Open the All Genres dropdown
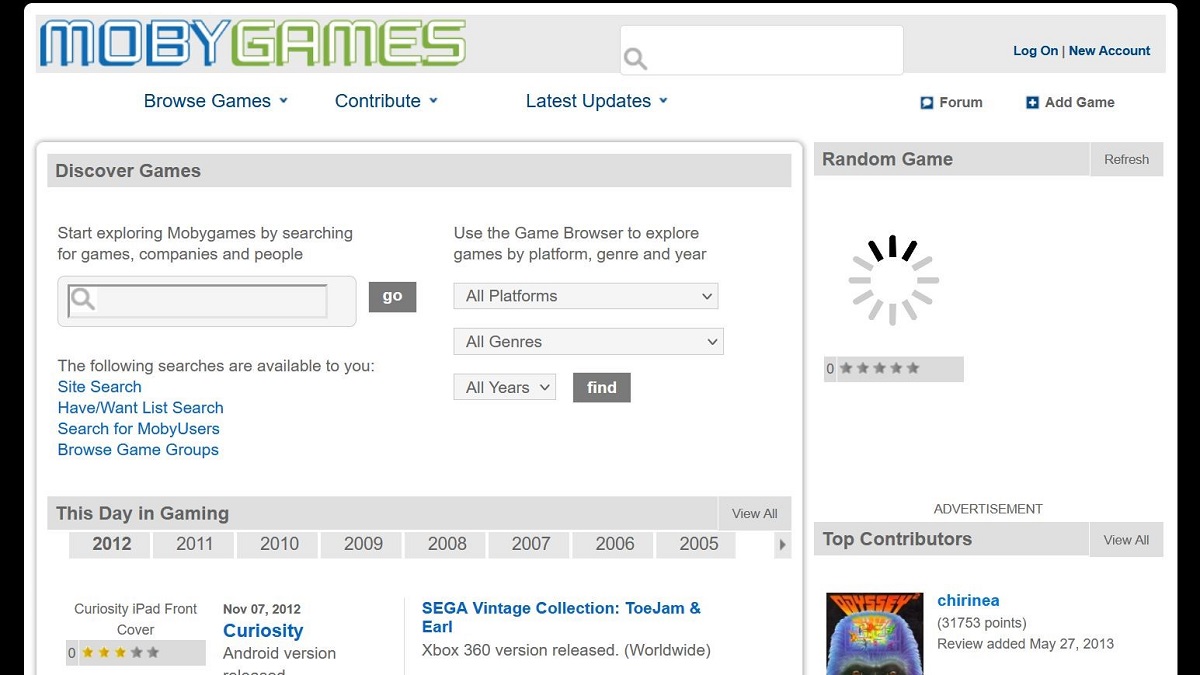The image size is (1200, 675). [x=588, y=341]
